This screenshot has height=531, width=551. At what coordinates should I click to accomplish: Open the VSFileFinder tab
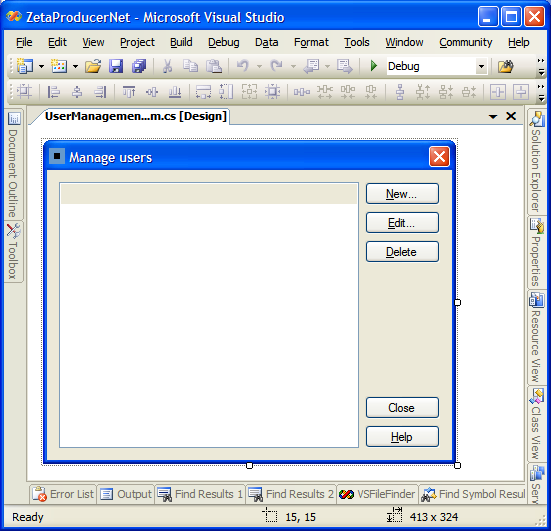tap(377, 494)
